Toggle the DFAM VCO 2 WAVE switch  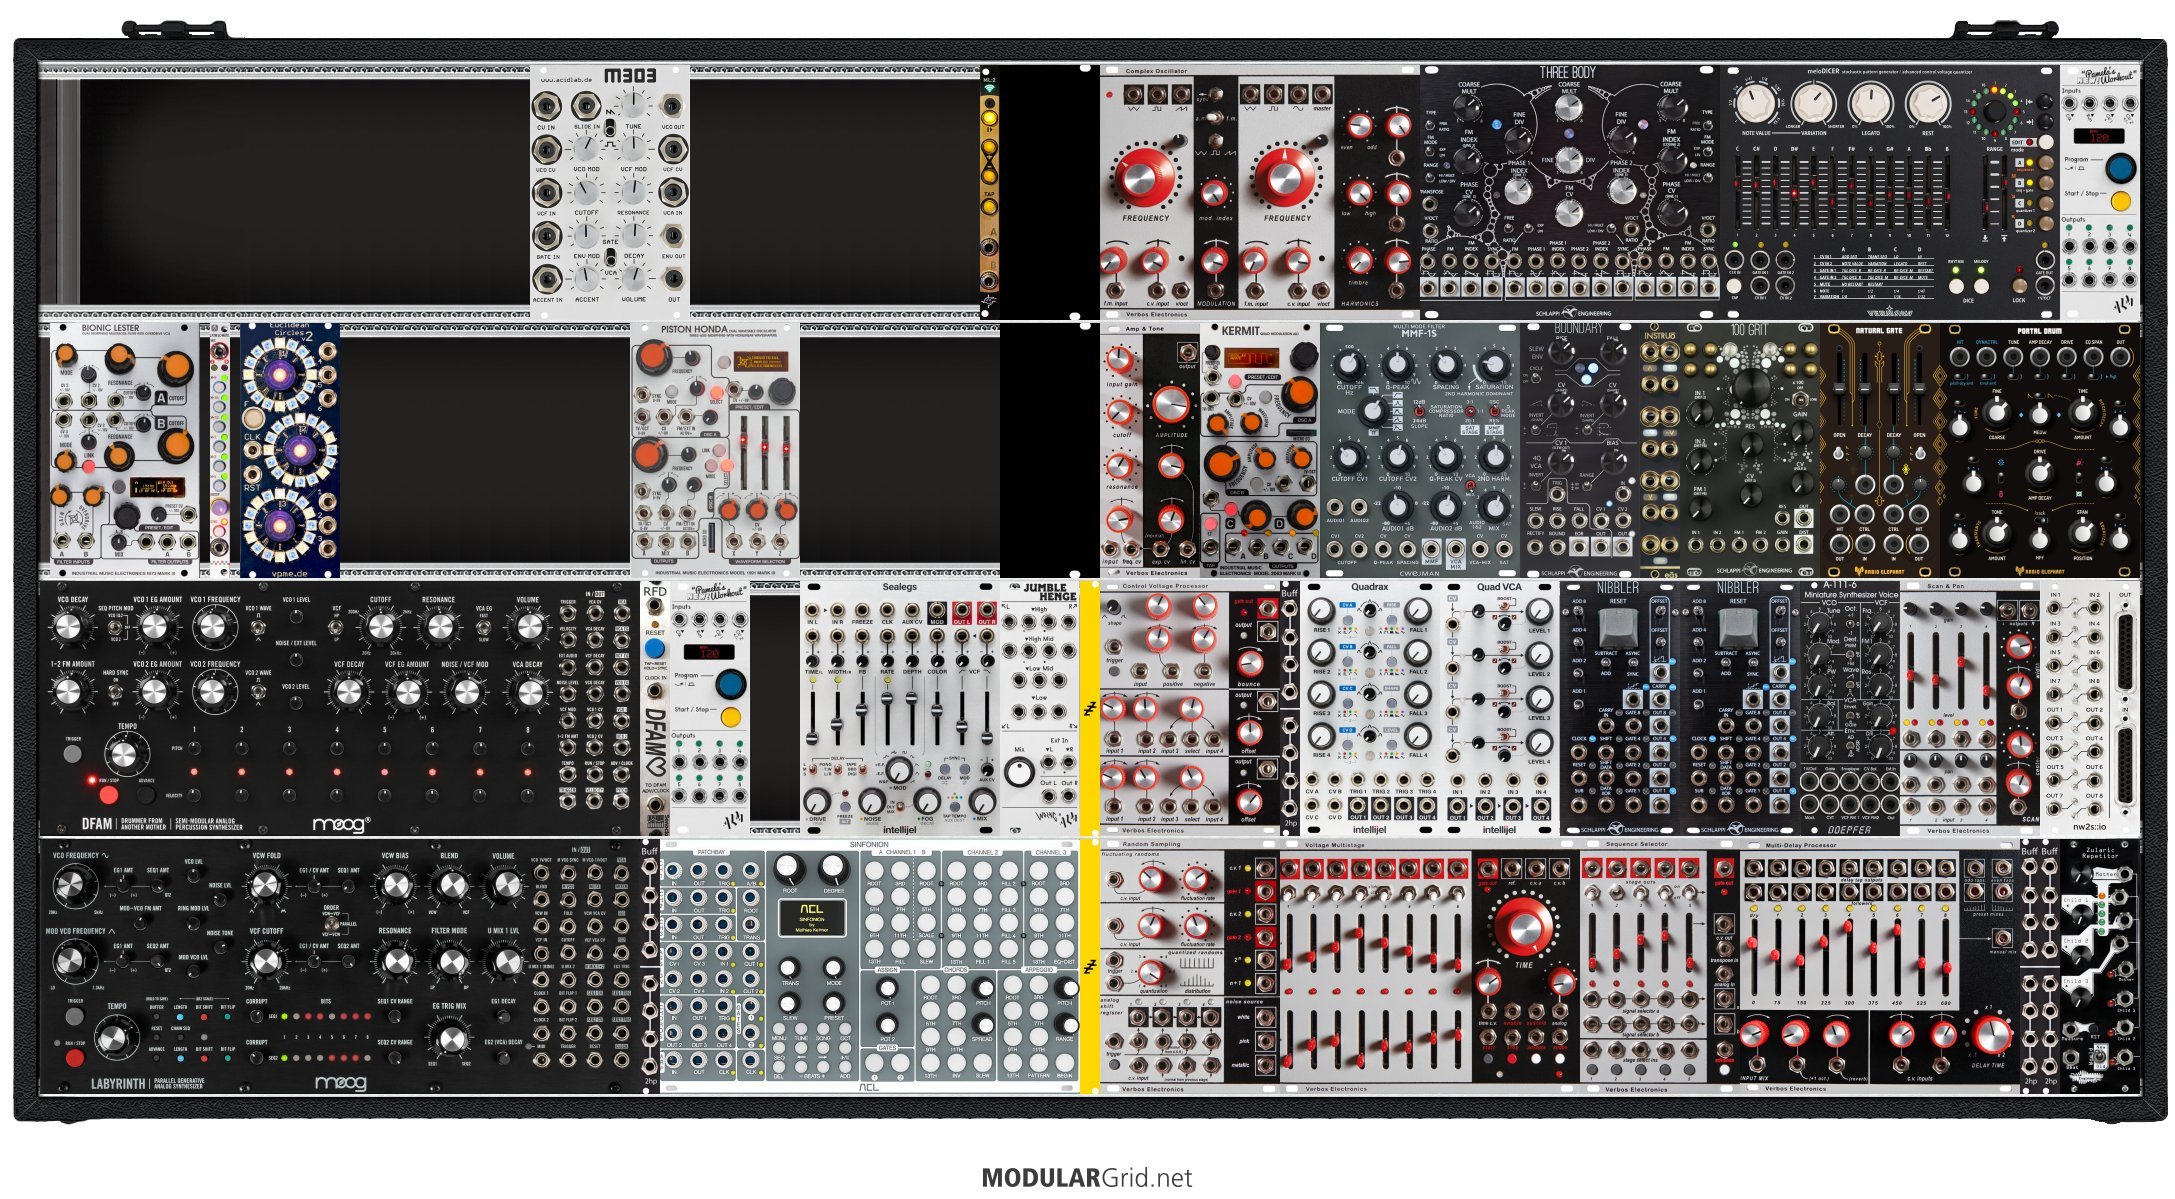[258, 690]
